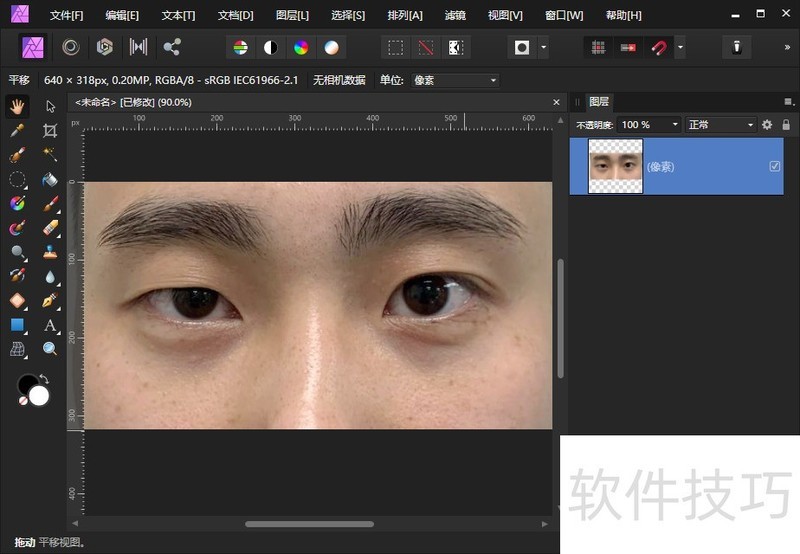Select the Mesh Warp tool
800x554 pixels.
(x=17, y=349)
